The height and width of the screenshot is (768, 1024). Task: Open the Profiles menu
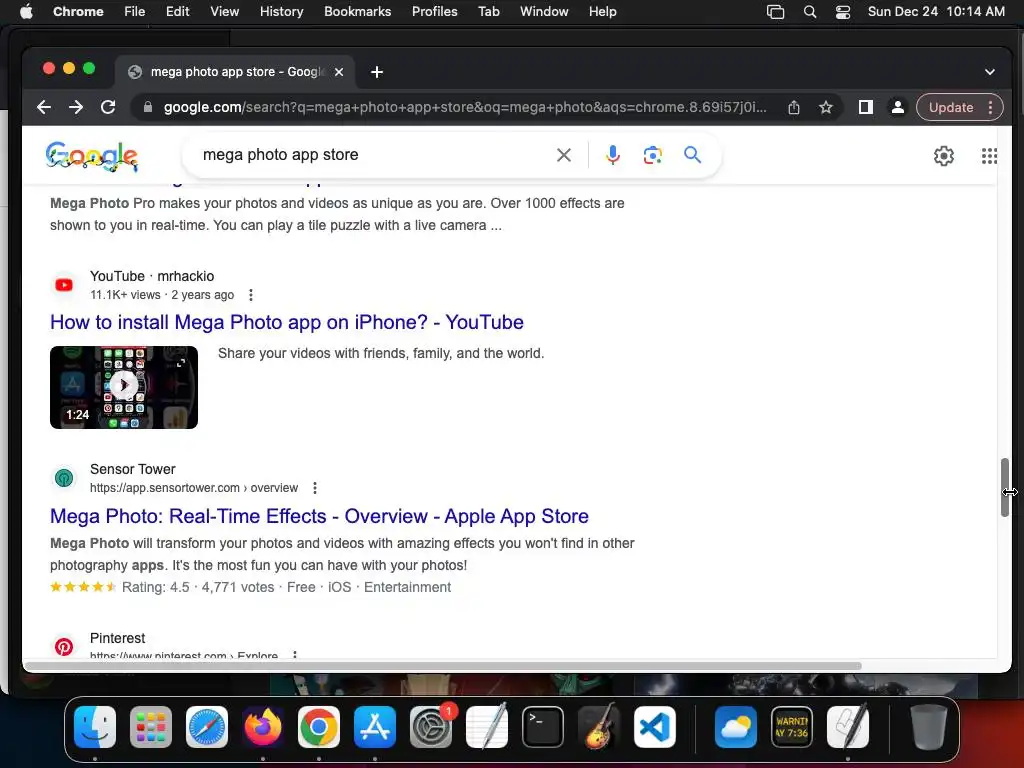coord(434,11)
